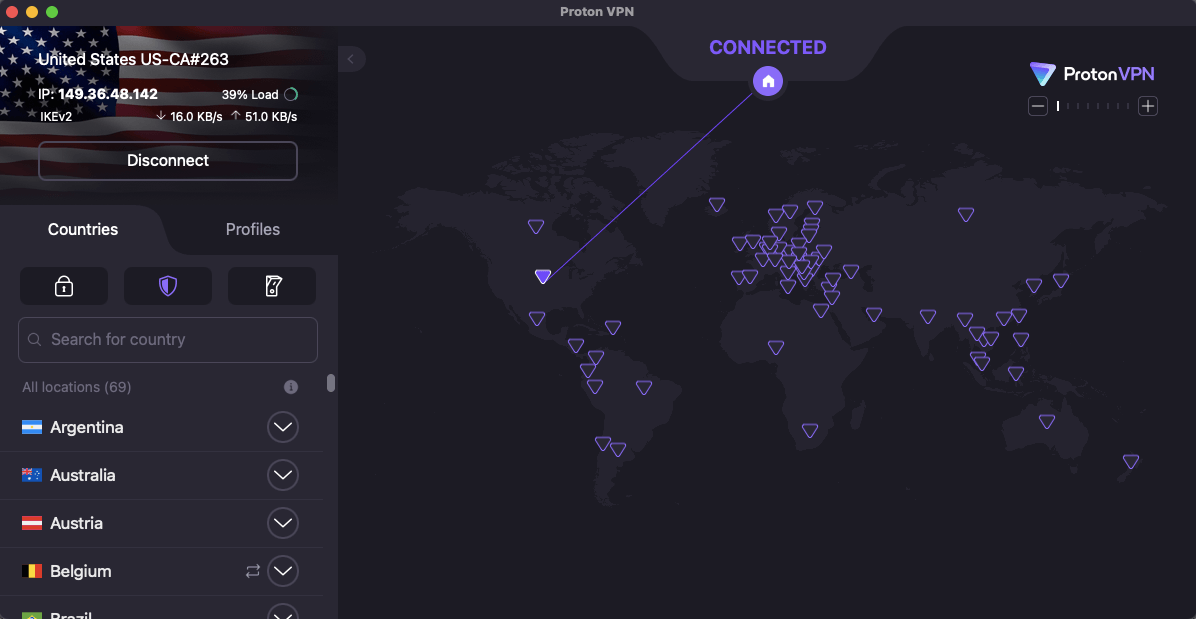
Task: Expand the Australia server list
Action: point(283,475)
